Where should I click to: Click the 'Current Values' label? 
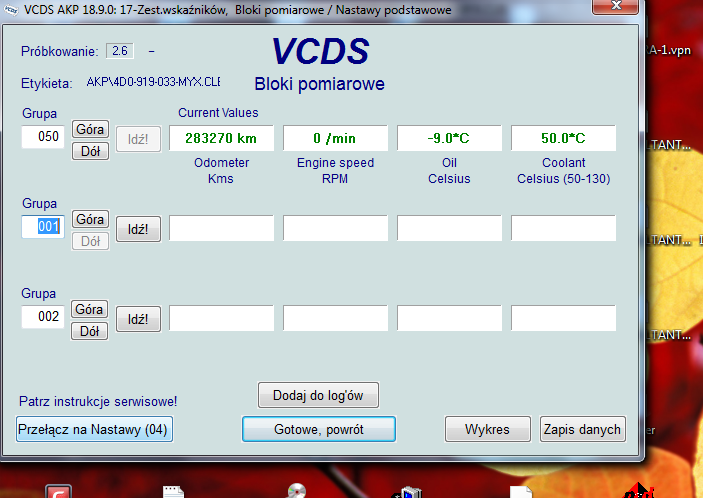[218, 113]
